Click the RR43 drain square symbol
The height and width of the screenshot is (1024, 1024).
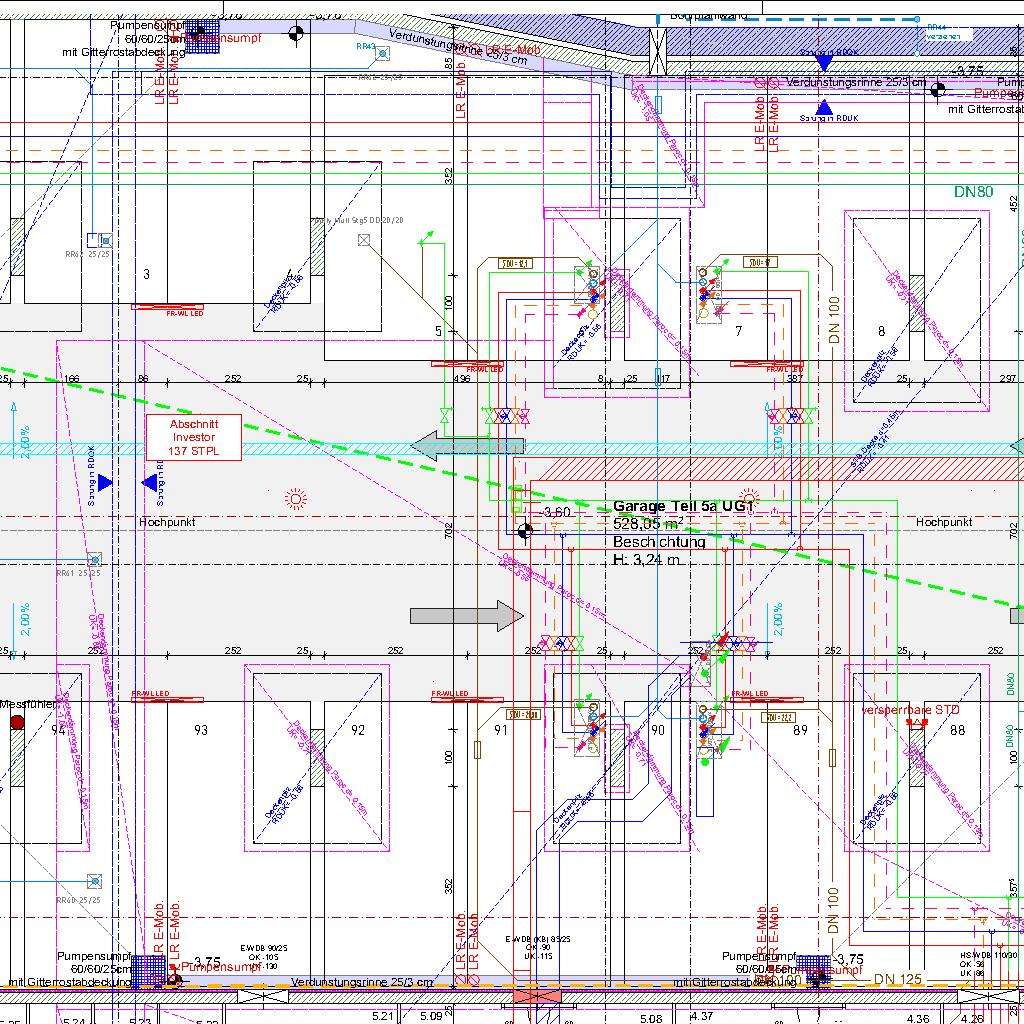pyautogui.click(x=383, y=53)
